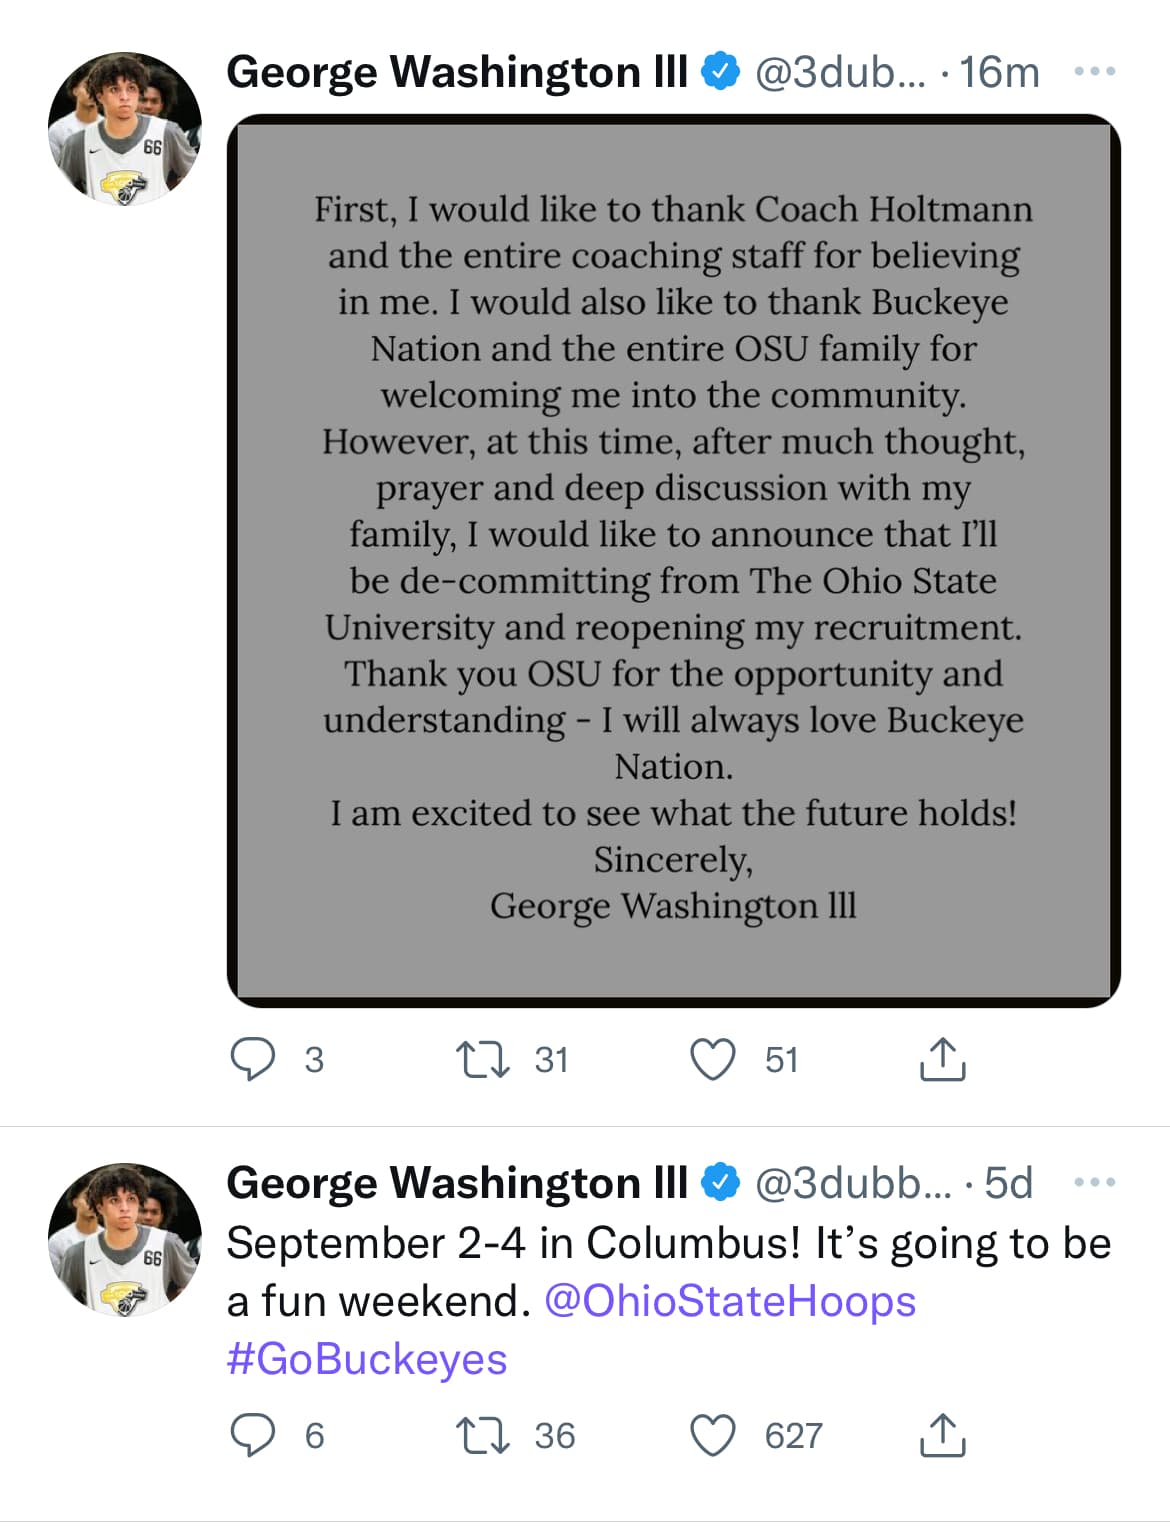The height and width of the screenshot is (1533, 1170).
Task: Open the 5d timestamp on the second tweet
Action: pyautogui.click(x=1008, y=1183)
